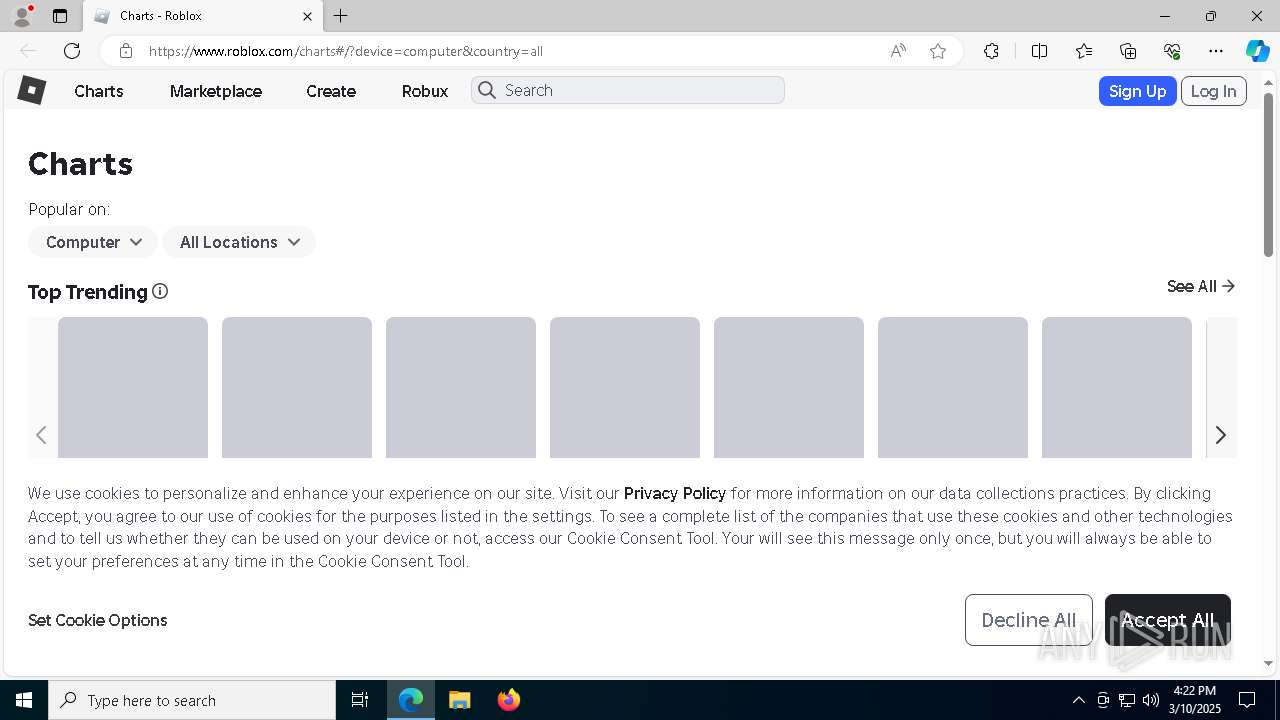Open the Favorites list icon

1084,51
